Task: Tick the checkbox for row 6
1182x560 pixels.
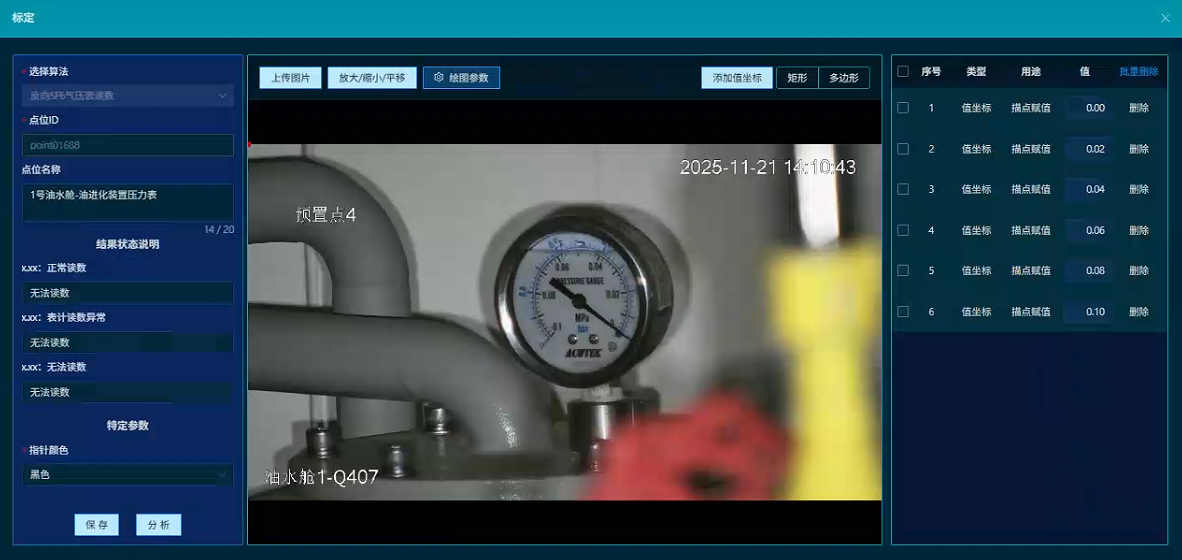Action: pos(903,312)
